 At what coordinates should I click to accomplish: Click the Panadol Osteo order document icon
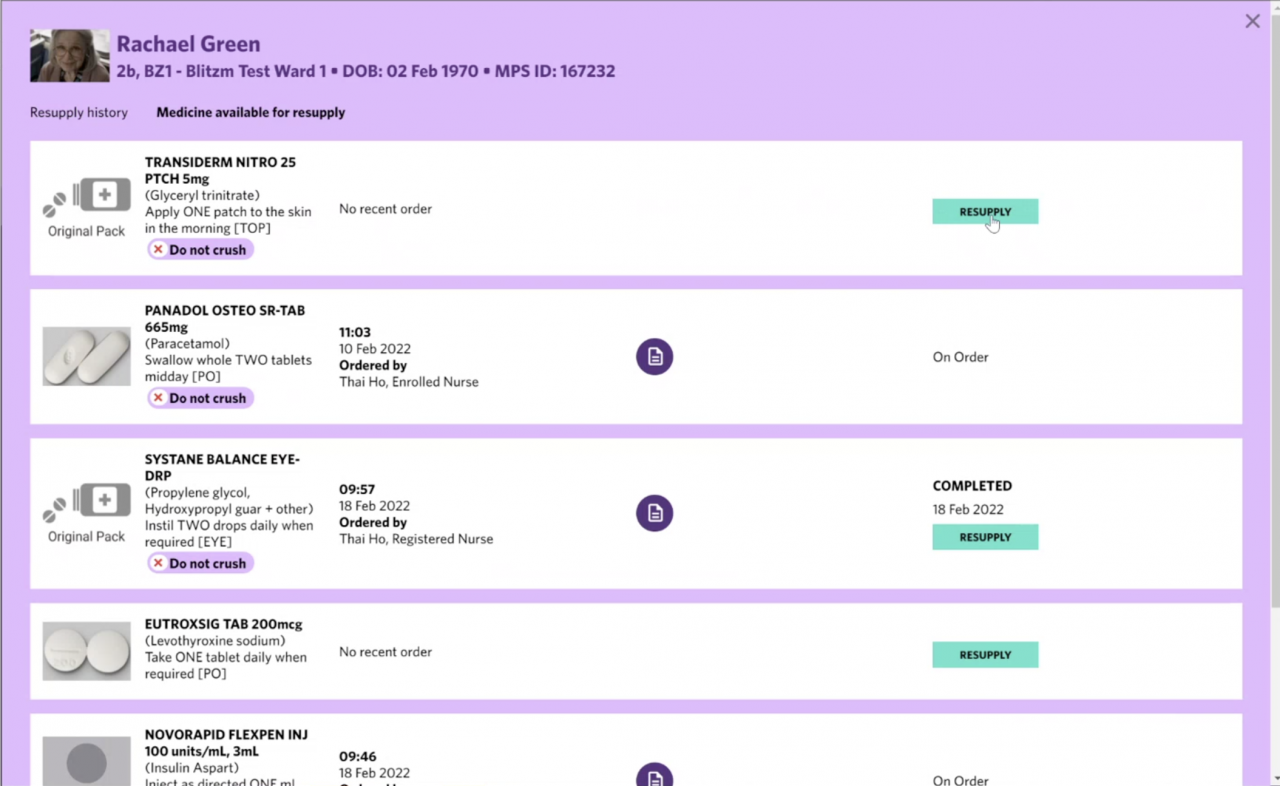click(x=654, y=357)
